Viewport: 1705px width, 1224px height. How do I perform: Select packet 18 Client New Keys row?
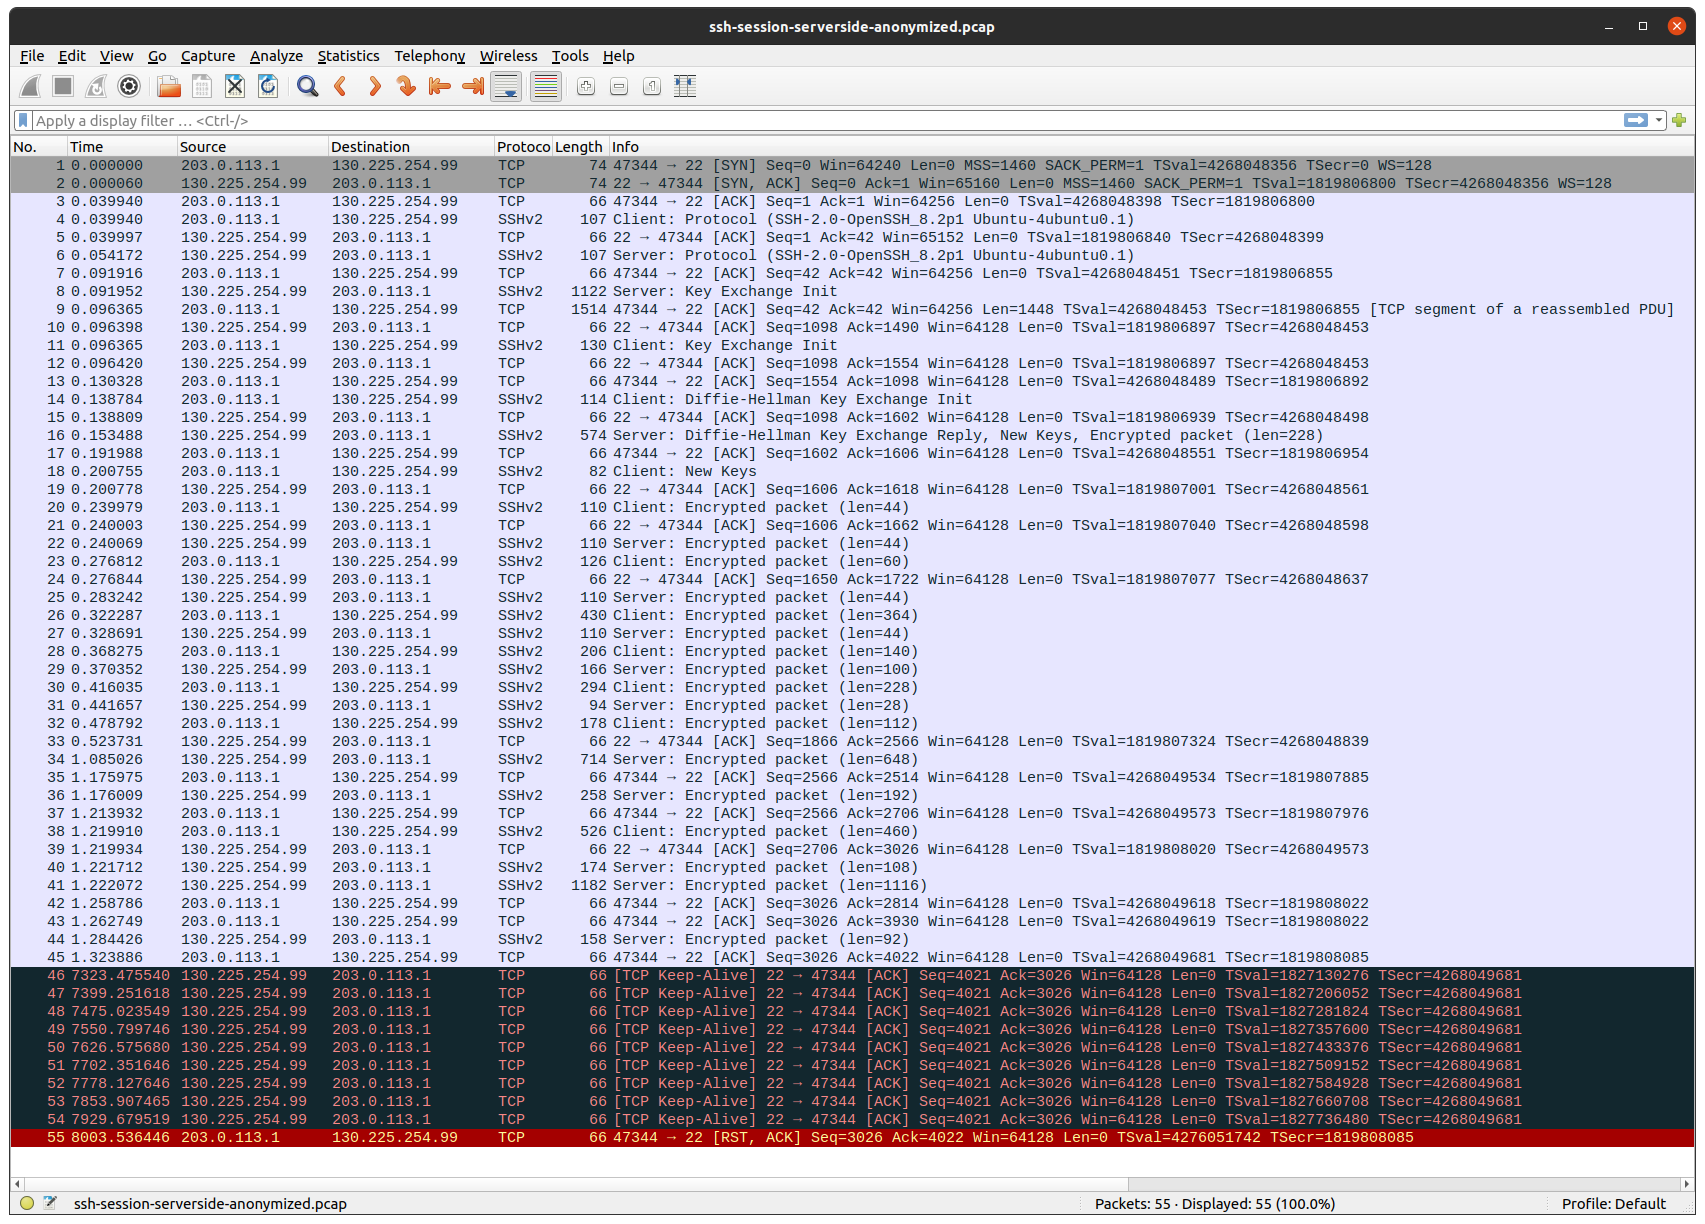852,471
